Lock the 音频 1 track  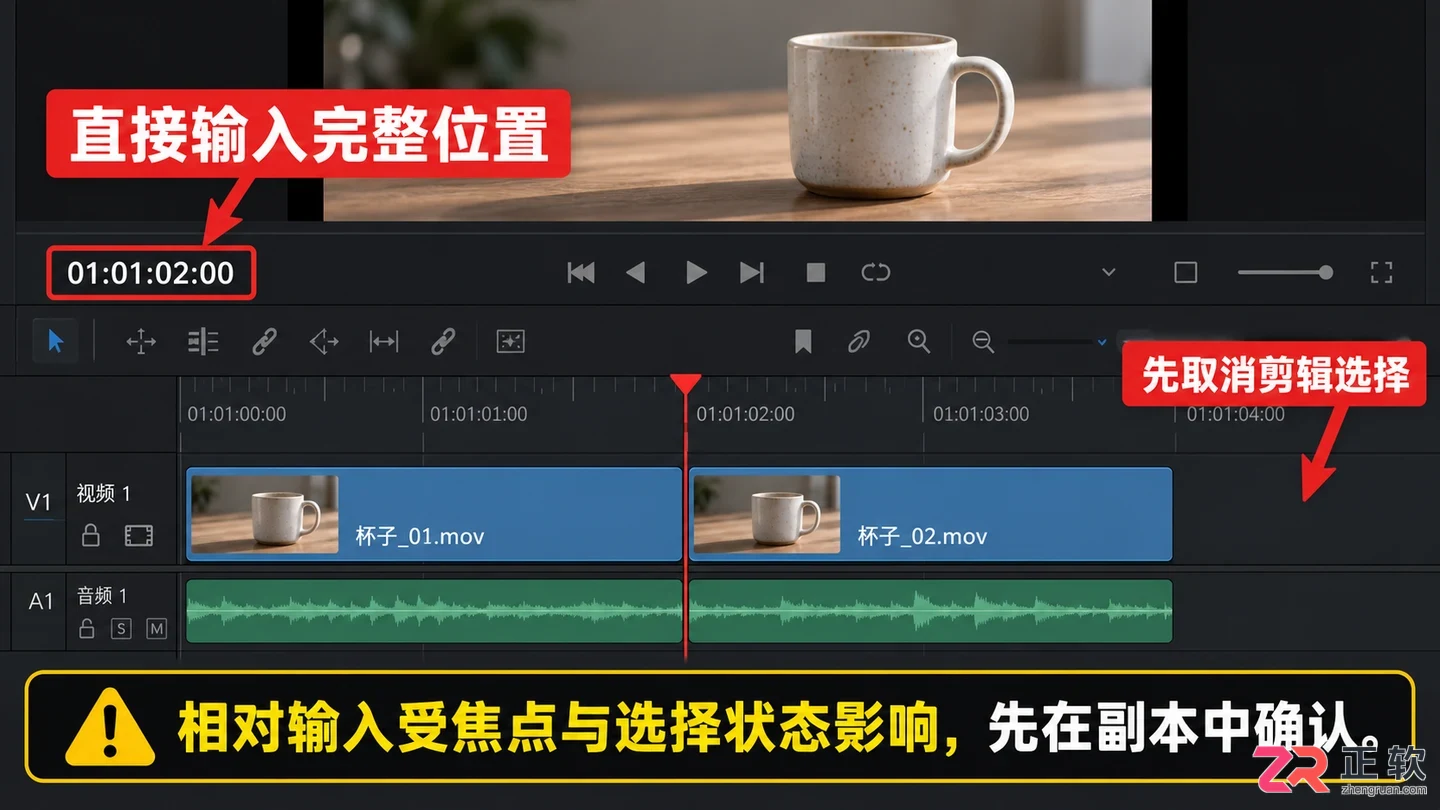87,629
